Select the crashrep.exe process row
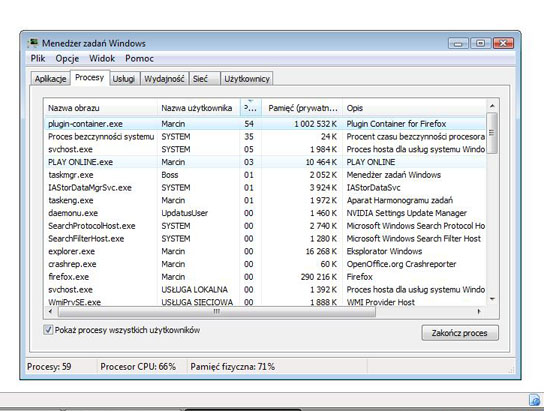The height and width of the screenshot is (411, 544). 265,264
